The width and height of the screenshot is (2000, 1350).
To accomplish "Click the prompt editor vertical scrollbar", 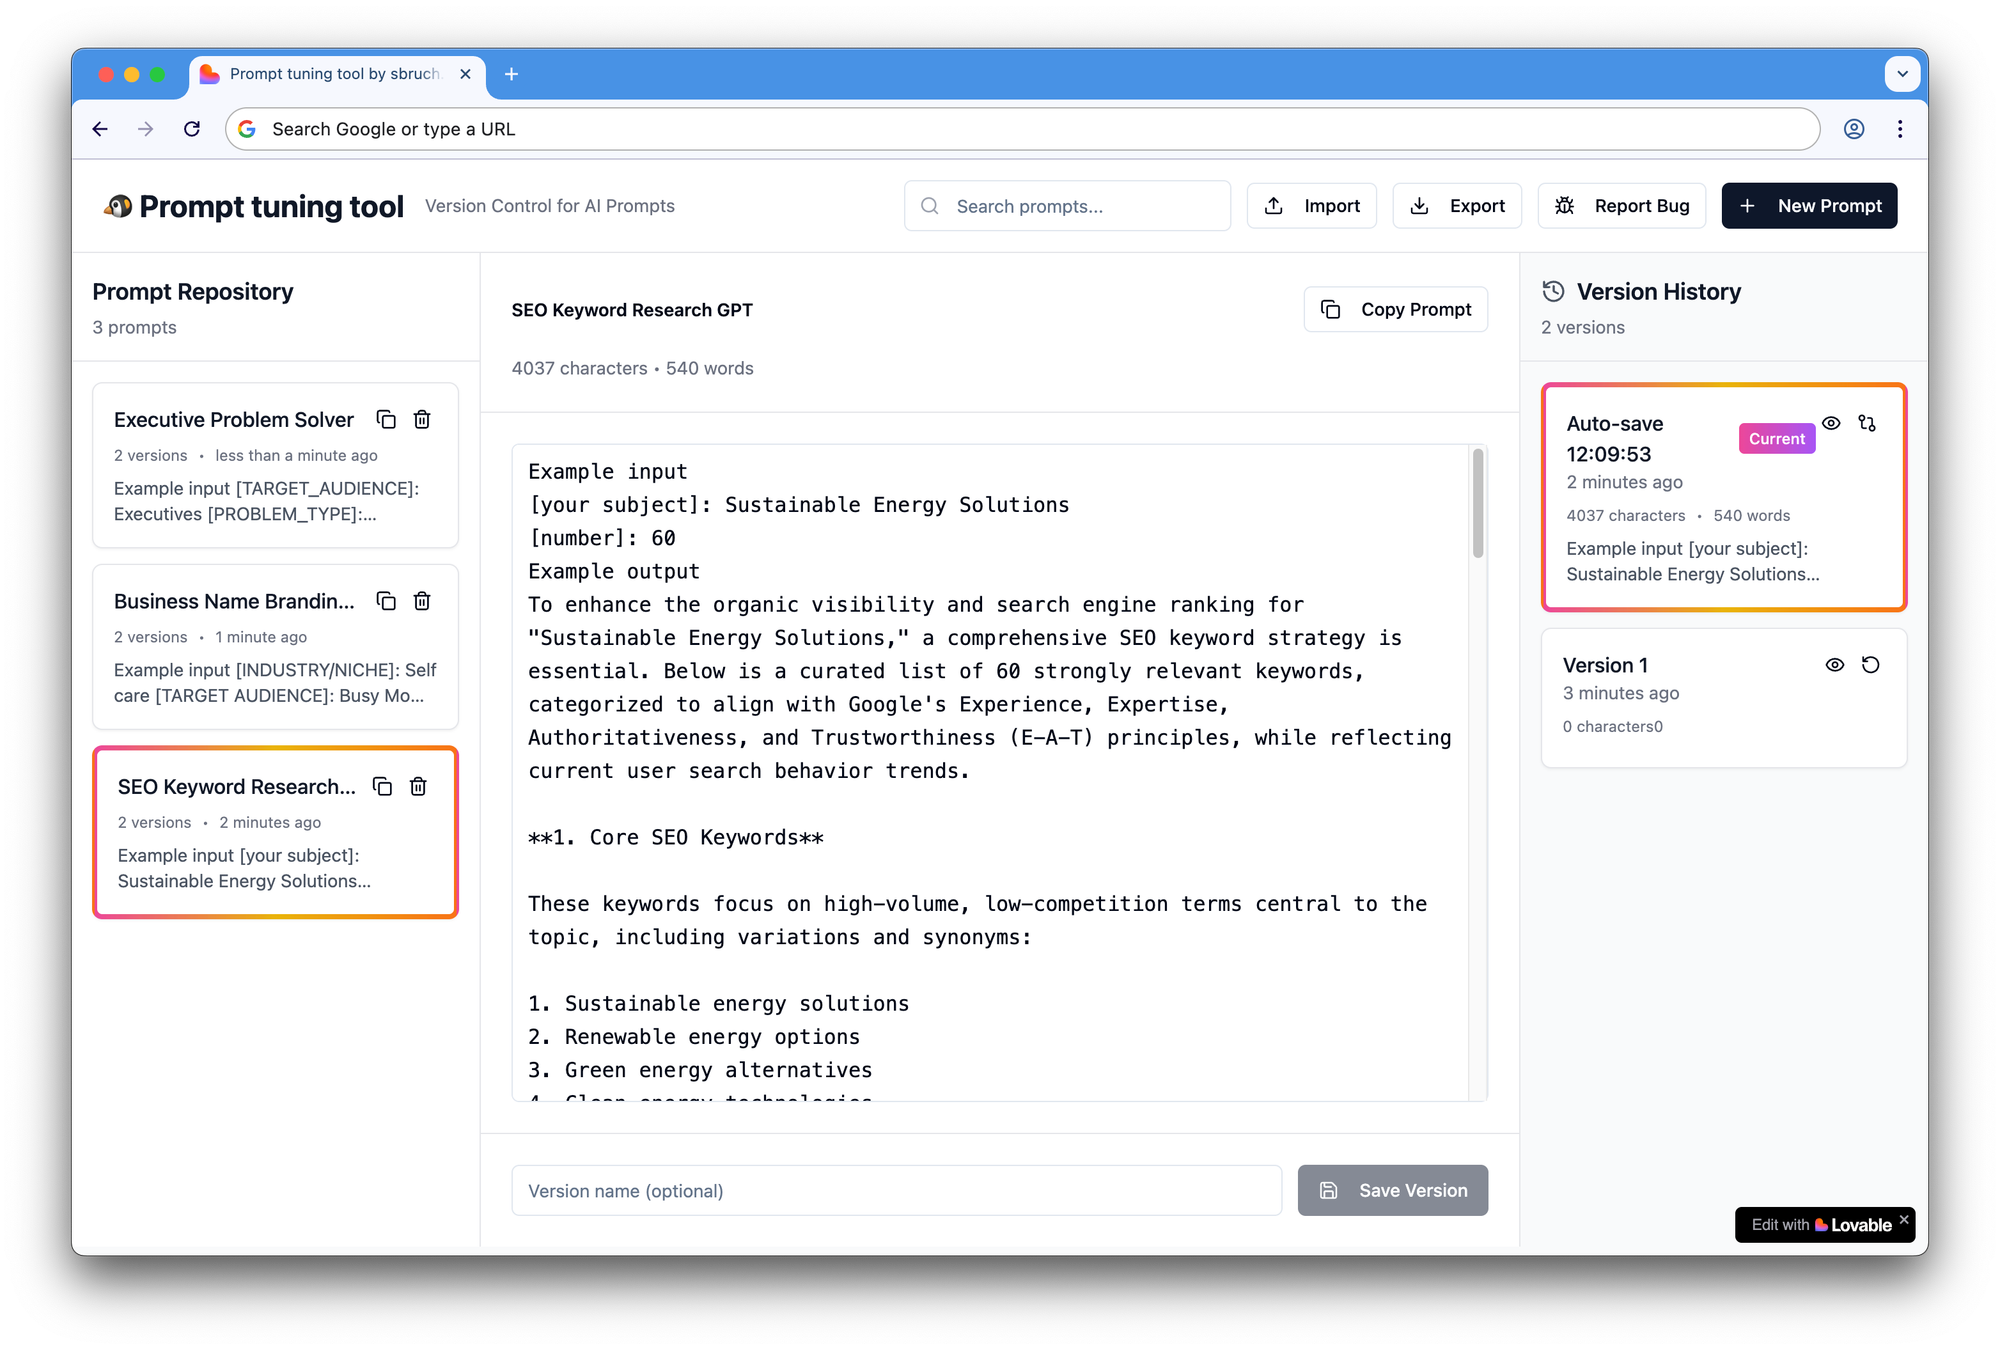I will pos(1478,504).
